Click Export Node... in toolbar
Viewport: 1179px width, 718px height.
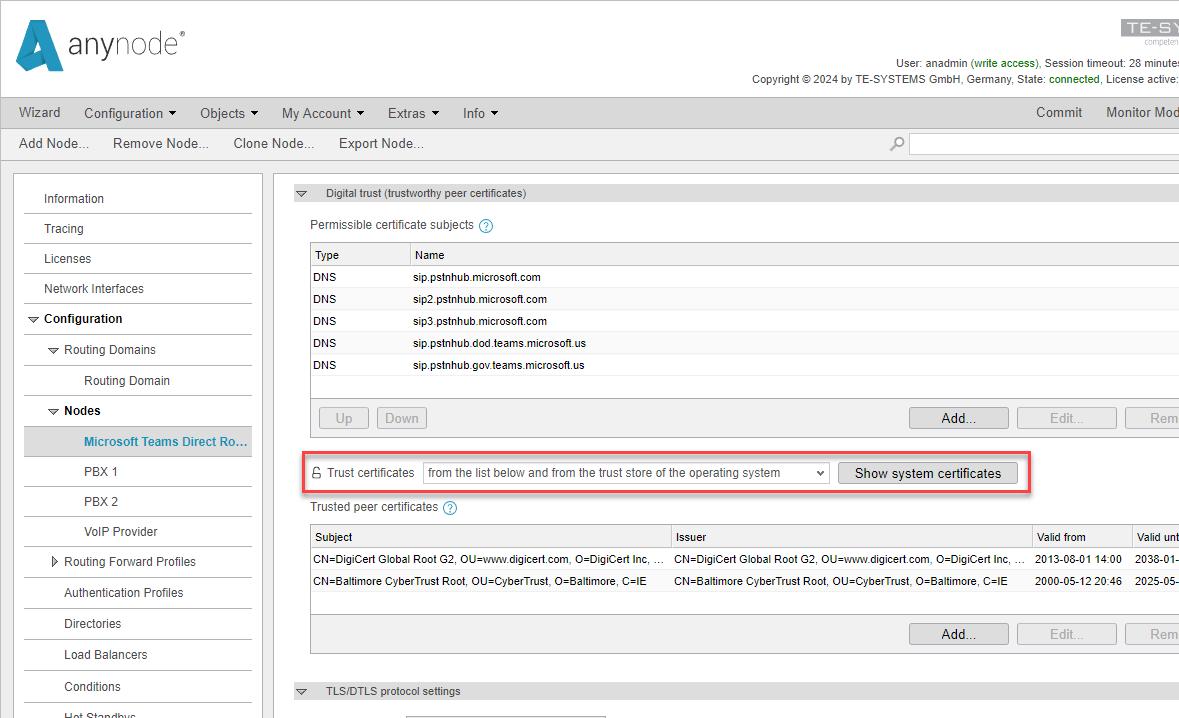381,144
